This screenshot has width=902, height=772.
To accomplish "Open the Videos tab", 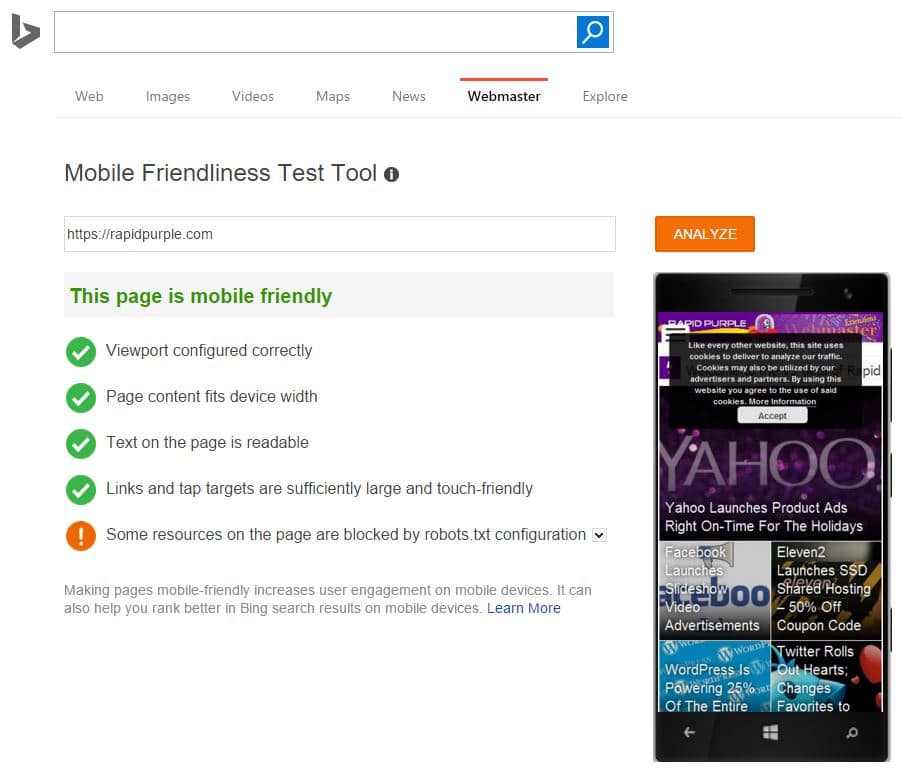I will (x=253, y=96).
